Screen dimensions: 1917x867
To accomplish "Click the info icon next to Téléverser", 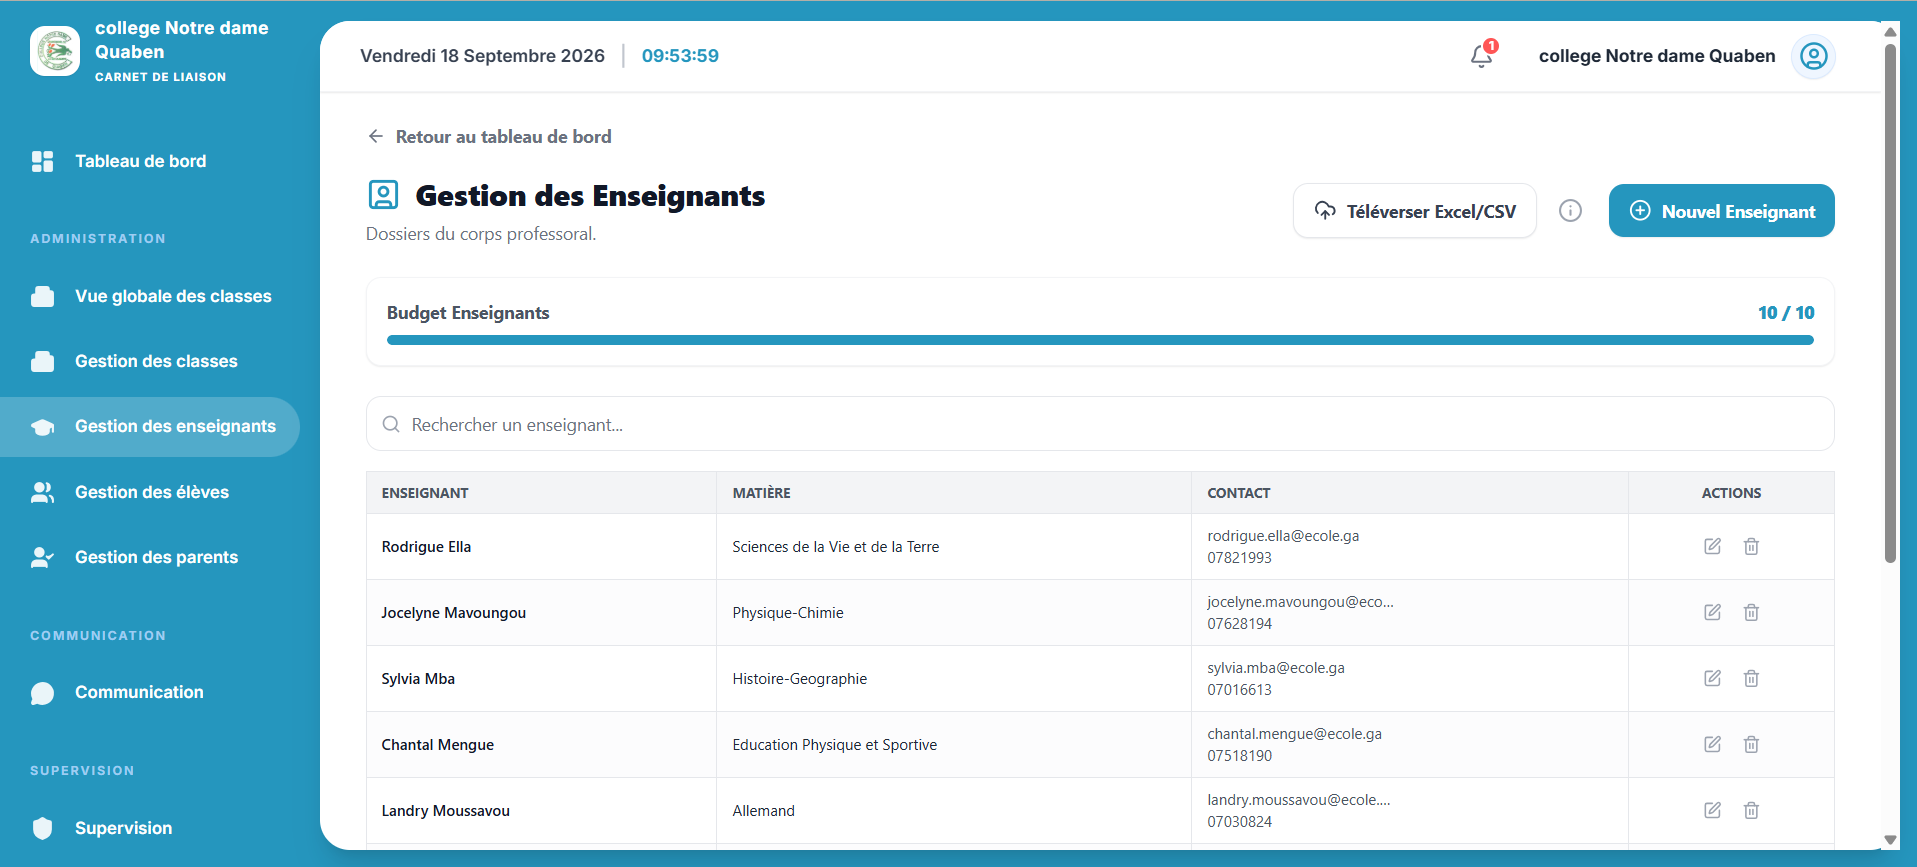I will [x=1570, y=211].
